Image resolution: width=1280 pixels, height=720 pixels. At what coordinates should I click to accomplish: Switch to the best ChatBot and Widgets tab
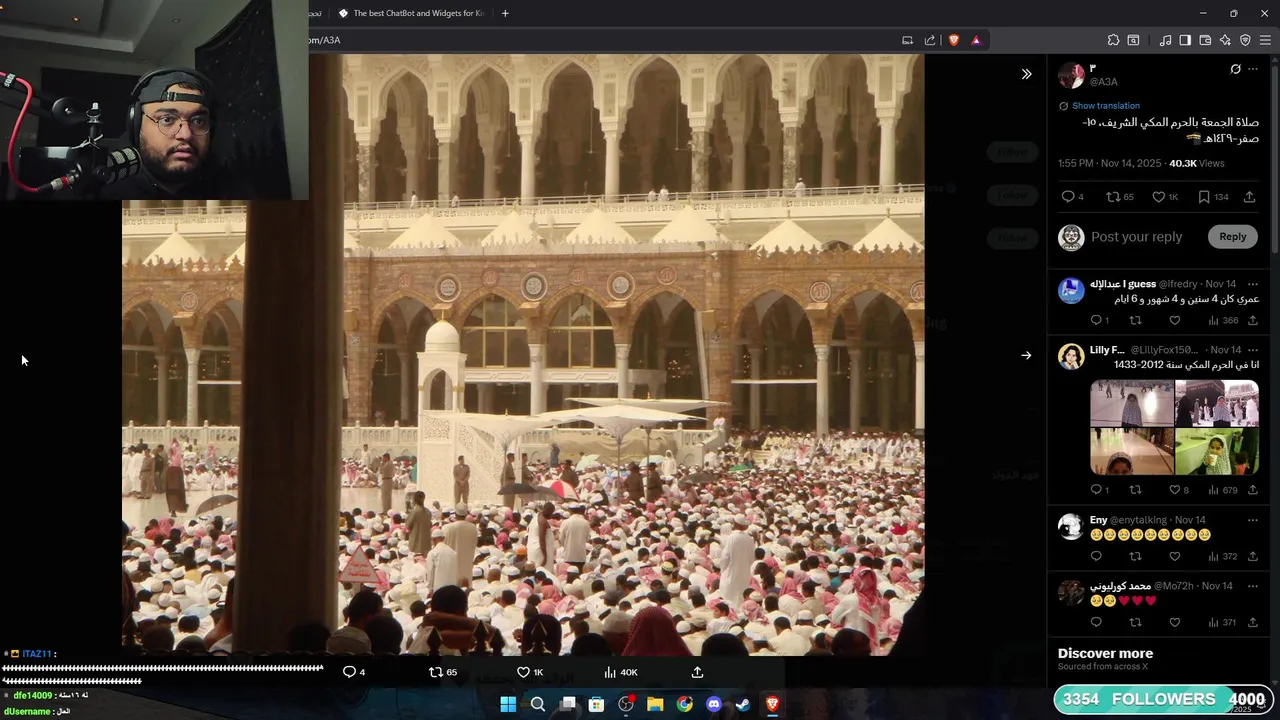point(410,13)
